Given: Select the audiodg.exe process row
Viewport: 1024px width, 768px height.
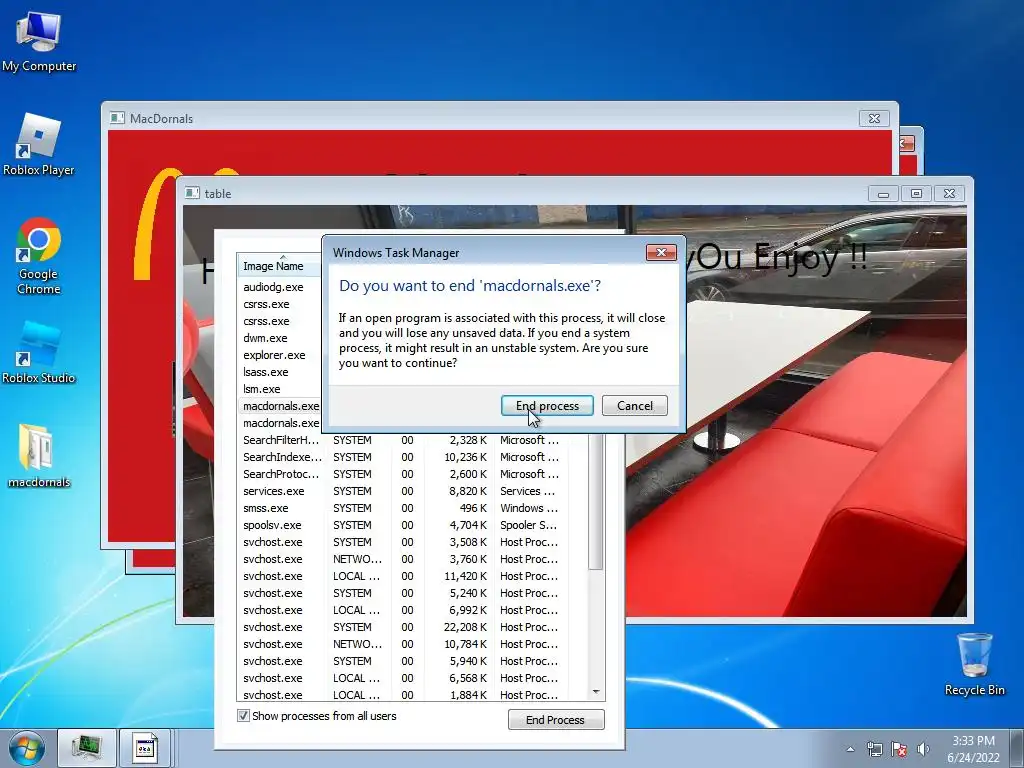Looking at the screenshot, I should pyautogui.click(x=280, y=287).
